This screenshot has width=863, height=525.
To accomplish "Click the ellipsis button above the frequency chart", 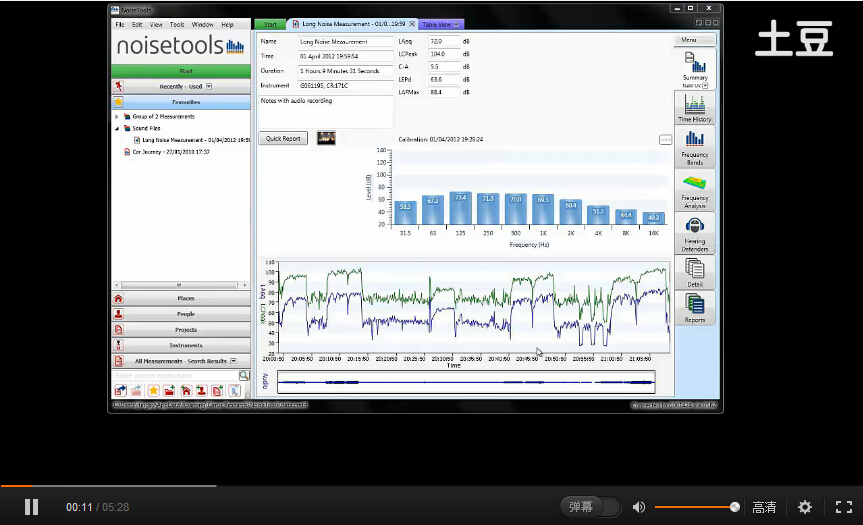I will (x=665, y=140).
